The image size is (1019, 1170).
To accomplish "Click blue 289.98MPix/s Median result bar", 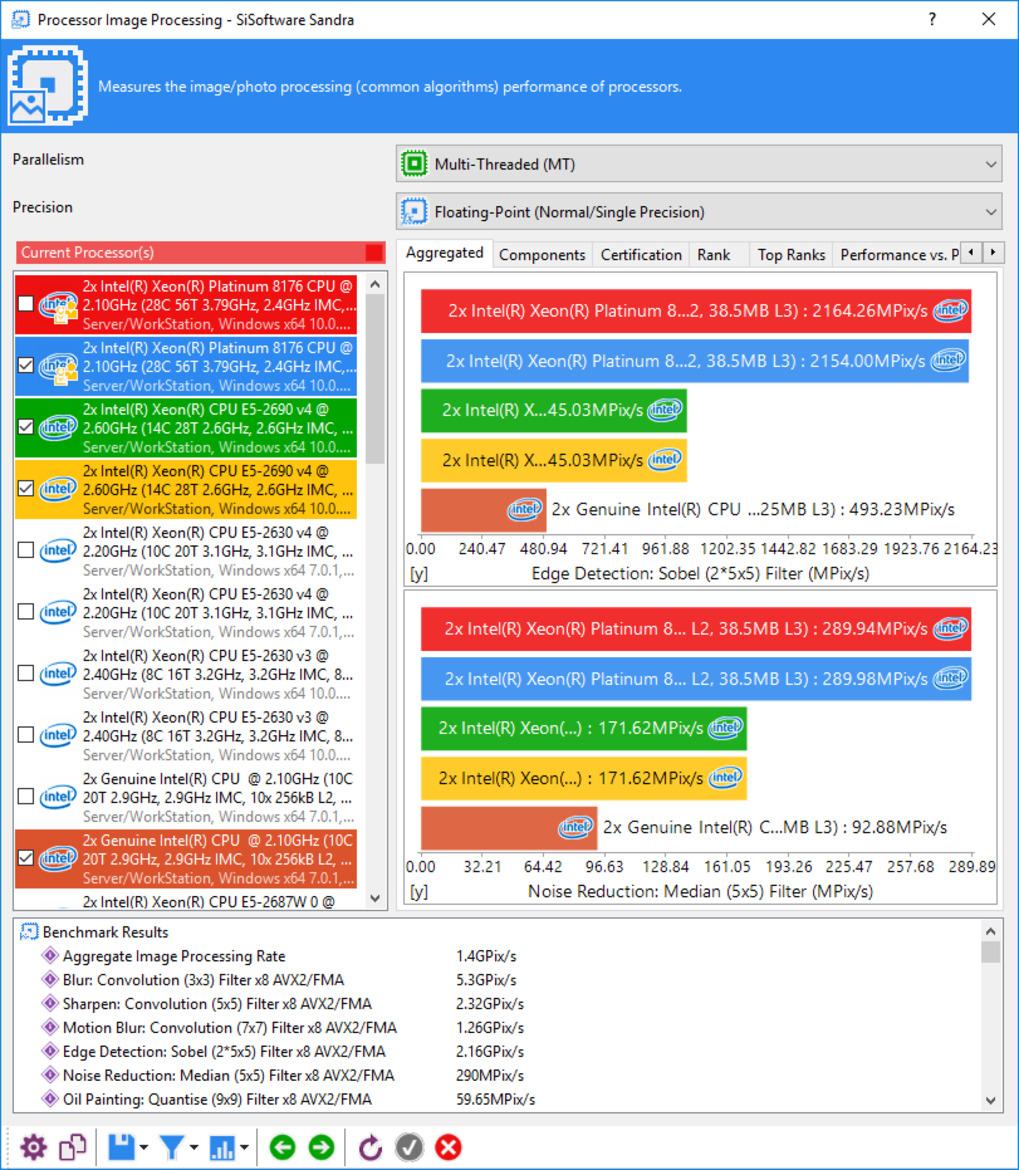I will point(696,679).
